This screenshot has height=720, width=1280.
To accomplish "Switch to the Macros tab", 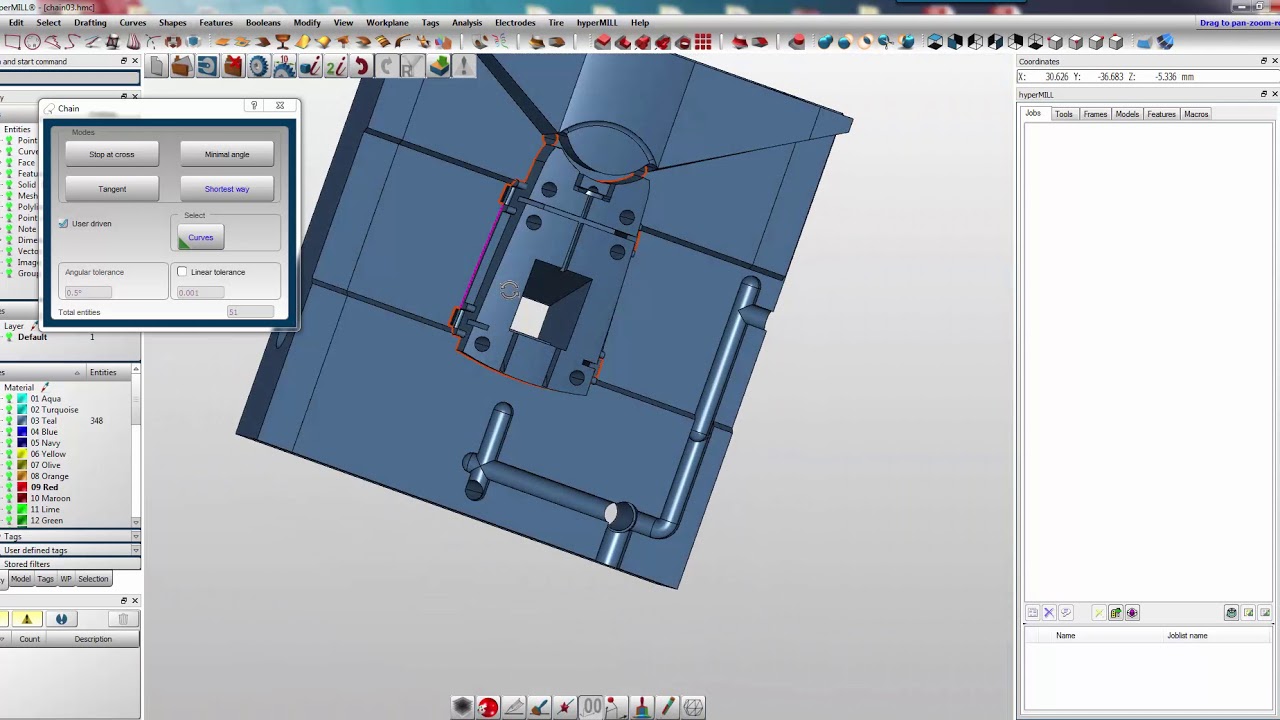I will click(x=1196, y=114).
